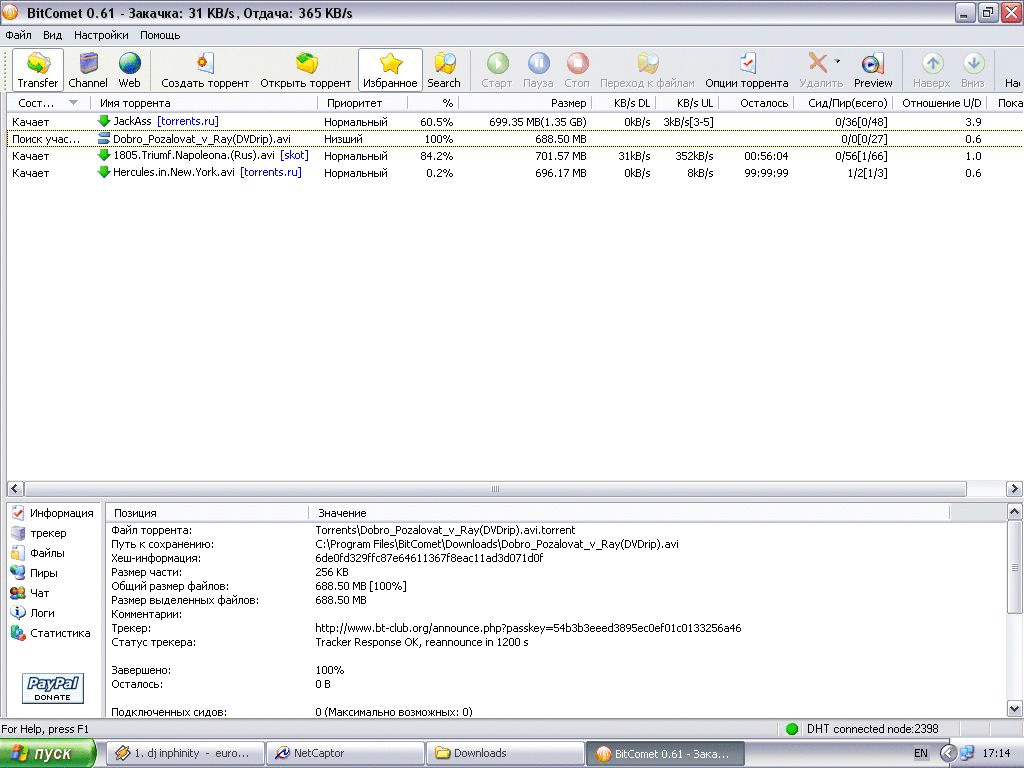Click the hash value 6de0fd329ffc…
The height and width of the screenshot is (768, 1024).
click(429, 558)
